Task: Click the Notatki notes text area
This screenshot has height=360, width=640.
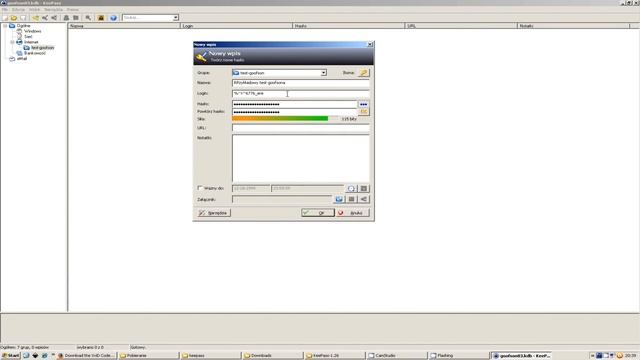Action: [301, 158]
